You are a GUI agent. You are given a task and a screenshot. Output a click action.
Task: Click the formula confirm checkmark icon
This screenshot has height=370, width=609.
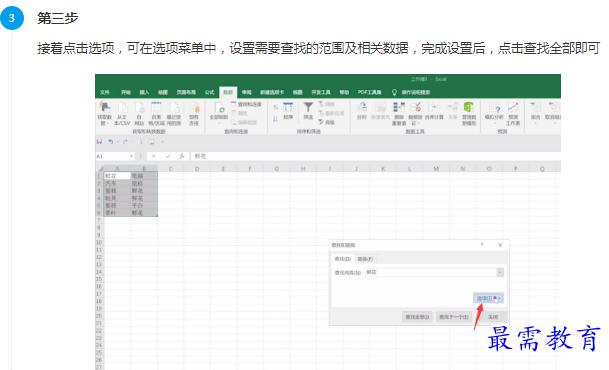pyautogui.click(x=168, y=156)
